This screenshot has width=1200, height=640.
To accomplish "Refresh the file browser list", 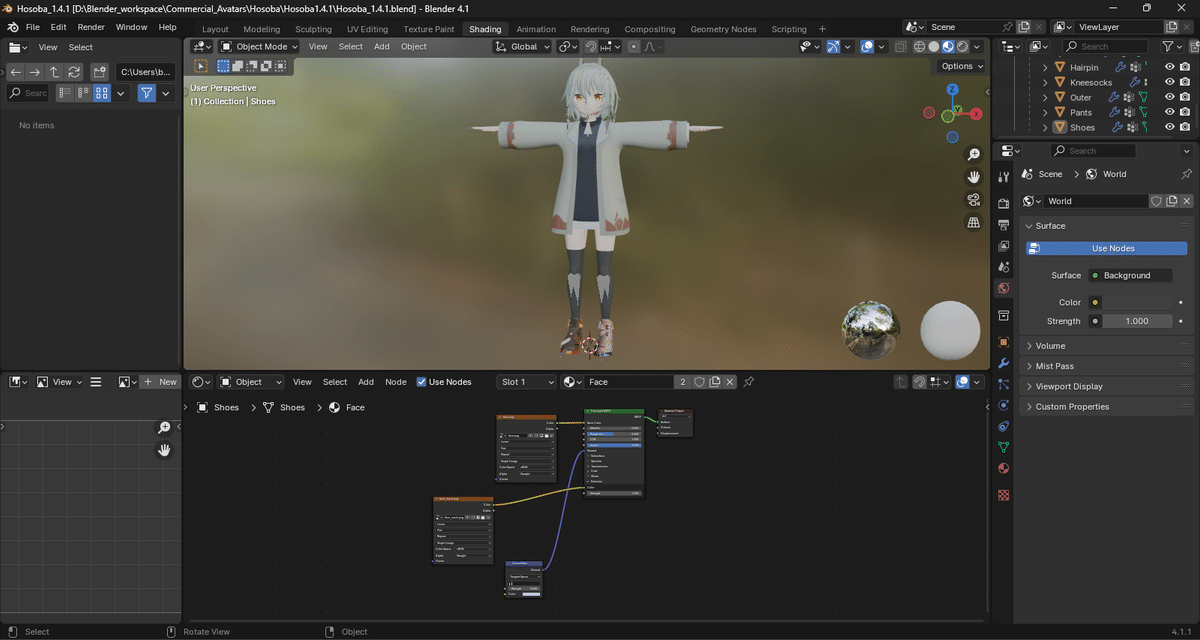I will click(74, 72).
